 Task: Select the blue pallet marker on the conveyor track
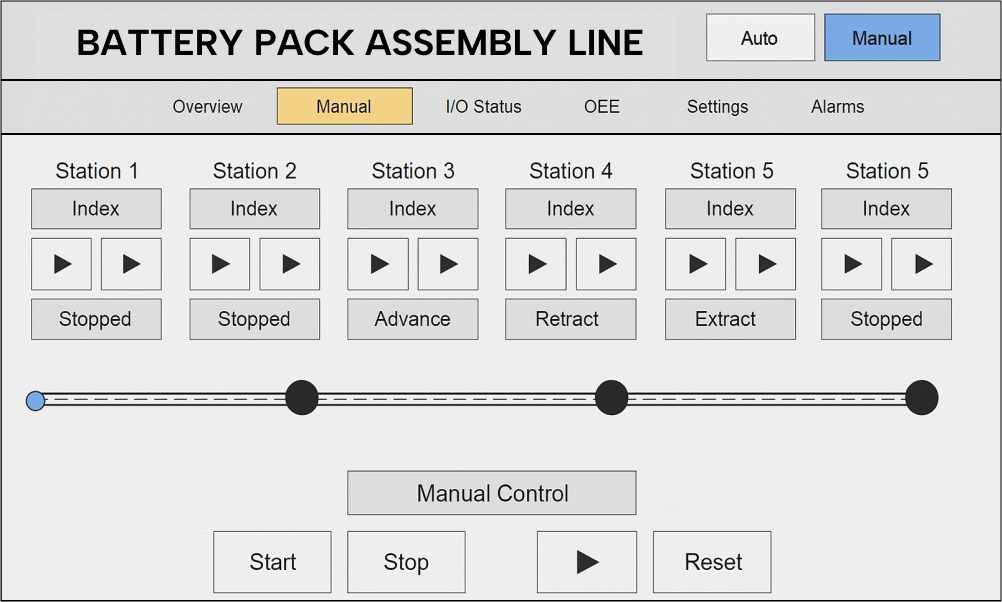pos(35,400)
